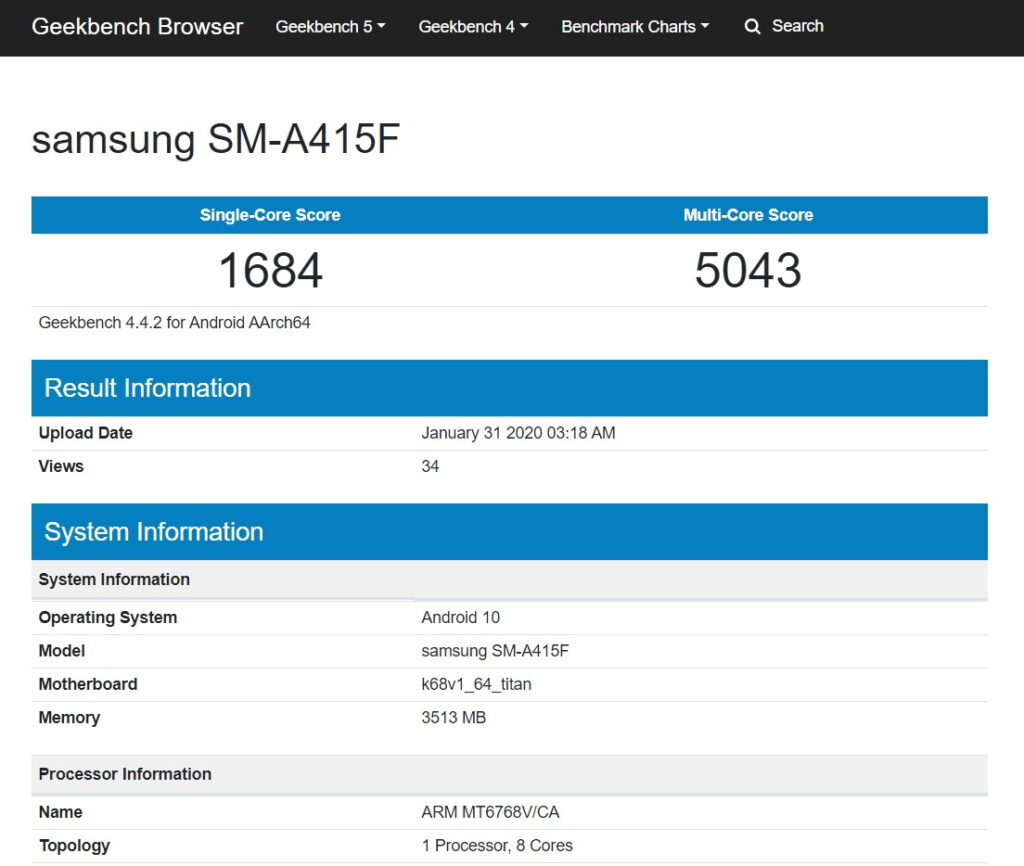Select the memory value 3513 MB

453,718
